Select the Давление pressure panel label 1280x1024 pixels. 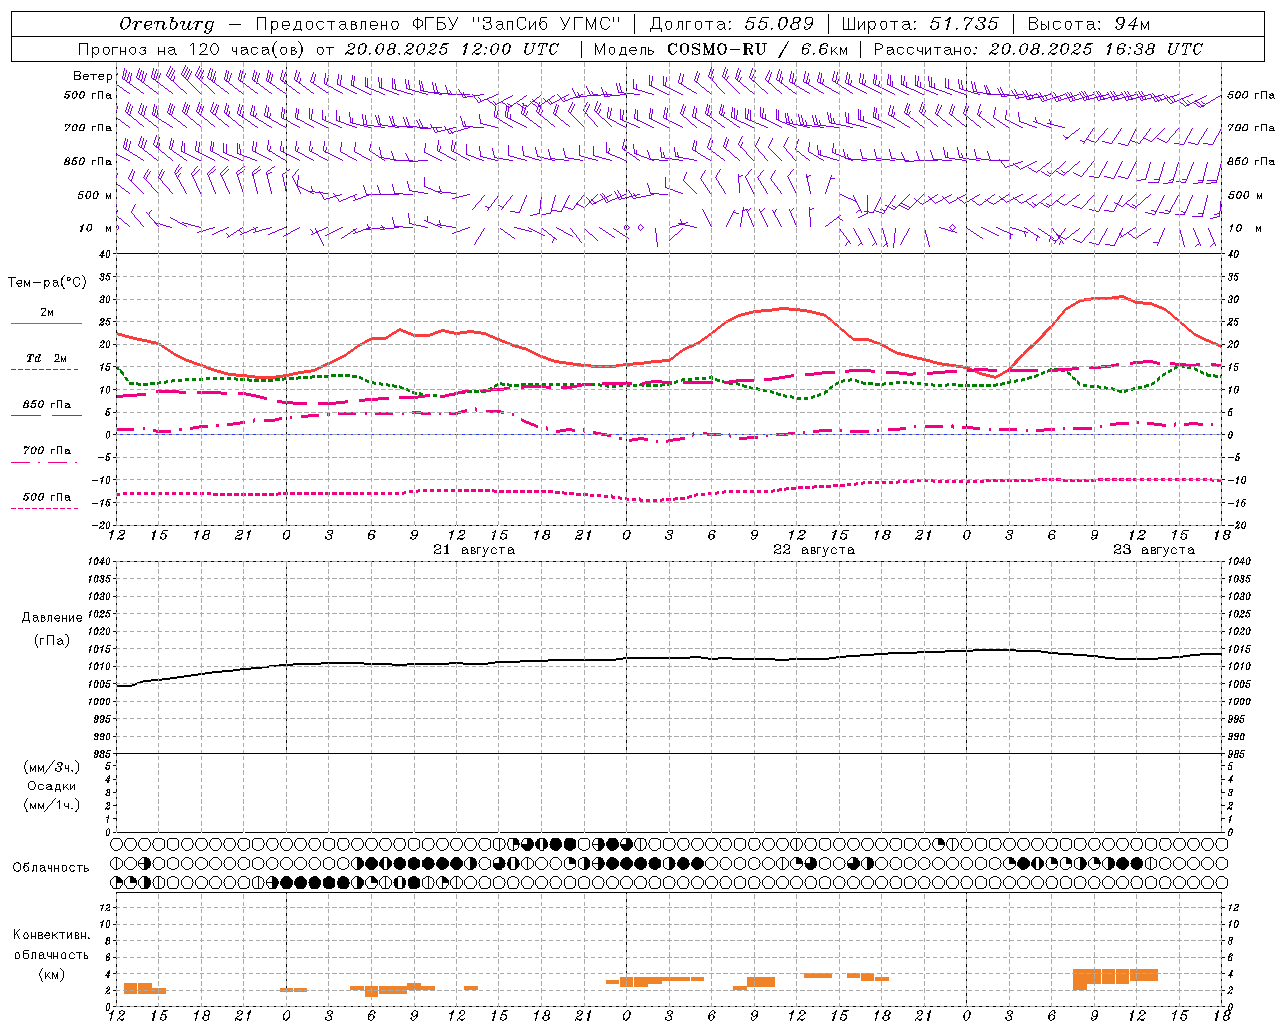pos(52,618)
